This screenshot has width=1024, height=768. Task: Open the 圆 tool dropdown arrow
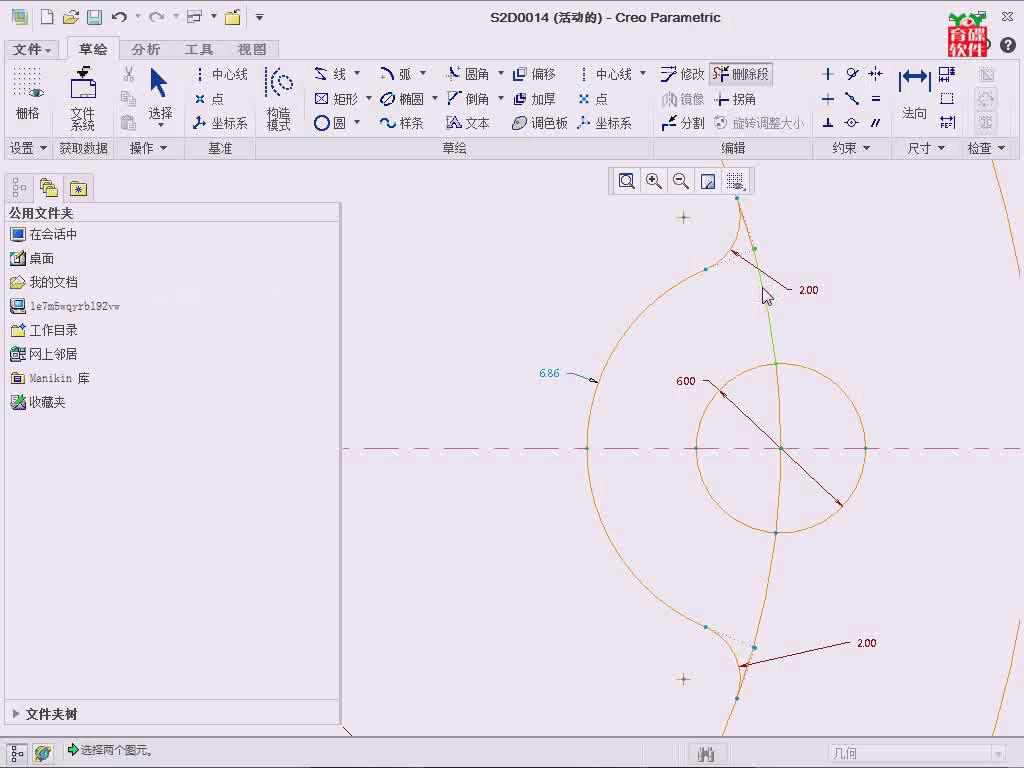357,122
